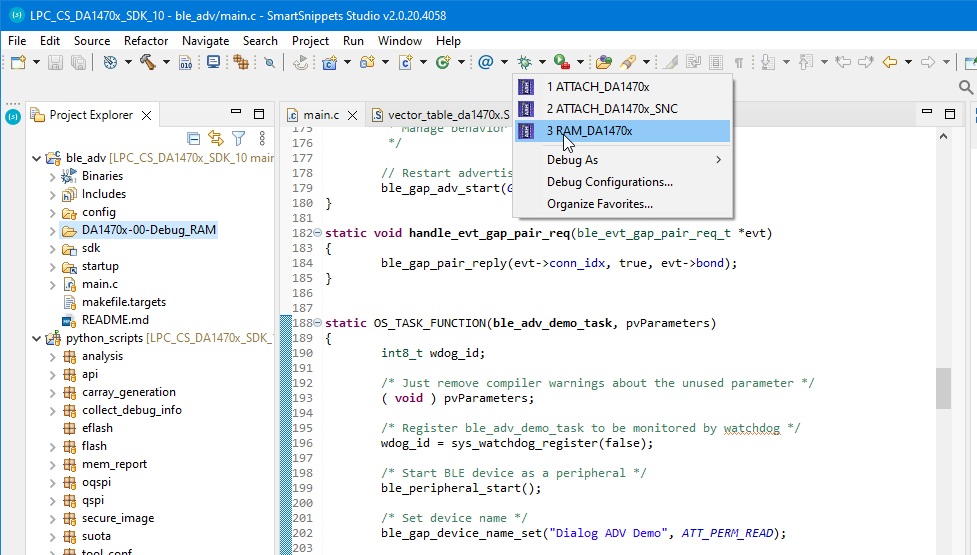Open dropdown beside the @ icon
This screenshot has height=555, width=977.
(504, 62)
